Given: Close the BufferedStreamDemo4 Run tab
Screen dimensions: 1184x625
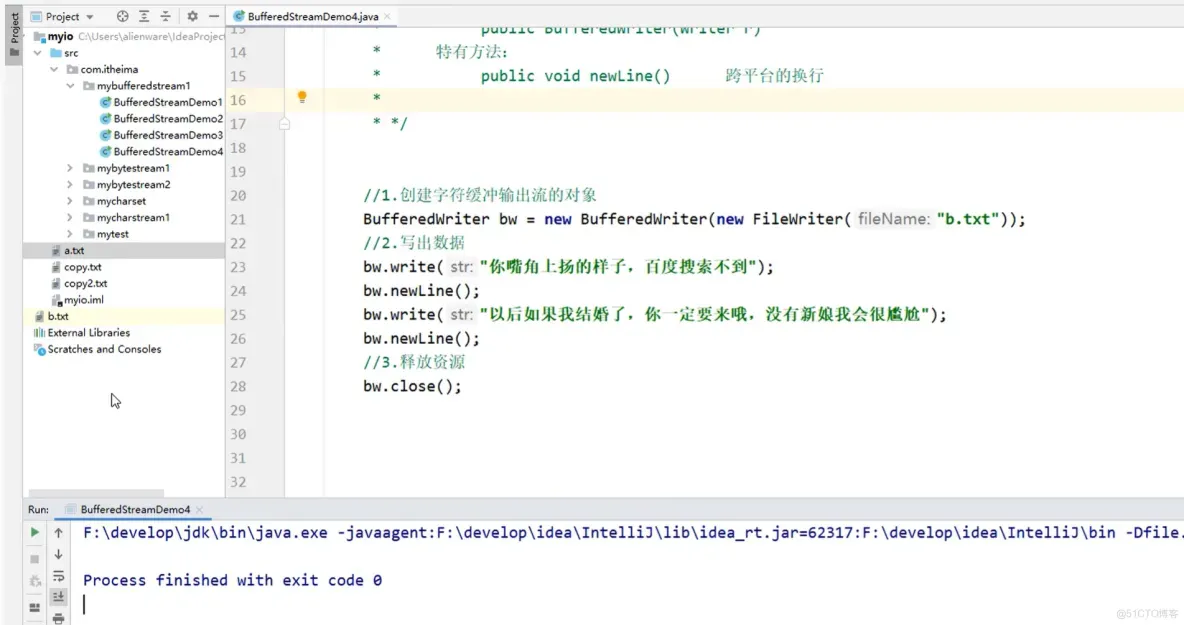Looking at the screenshot, I should tap(199, 510).
